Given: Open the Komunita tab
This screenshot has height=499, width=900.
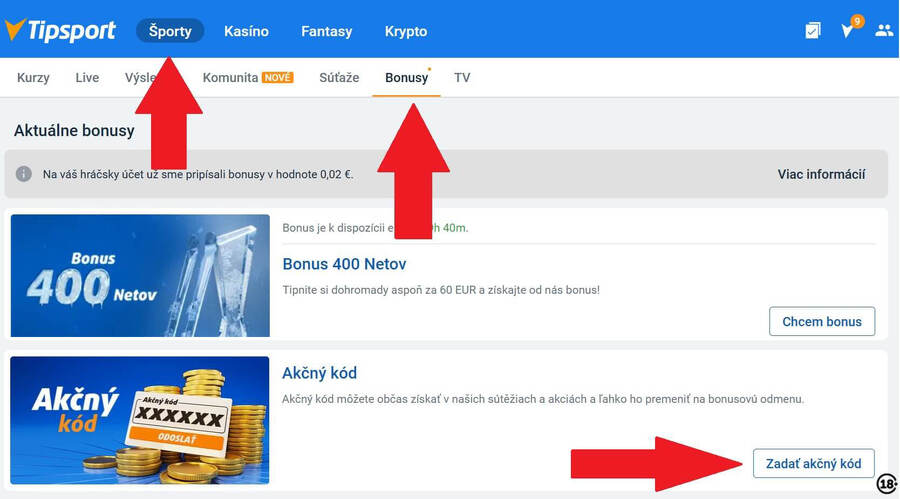Looking at the screenshot, I should [248, 78].
